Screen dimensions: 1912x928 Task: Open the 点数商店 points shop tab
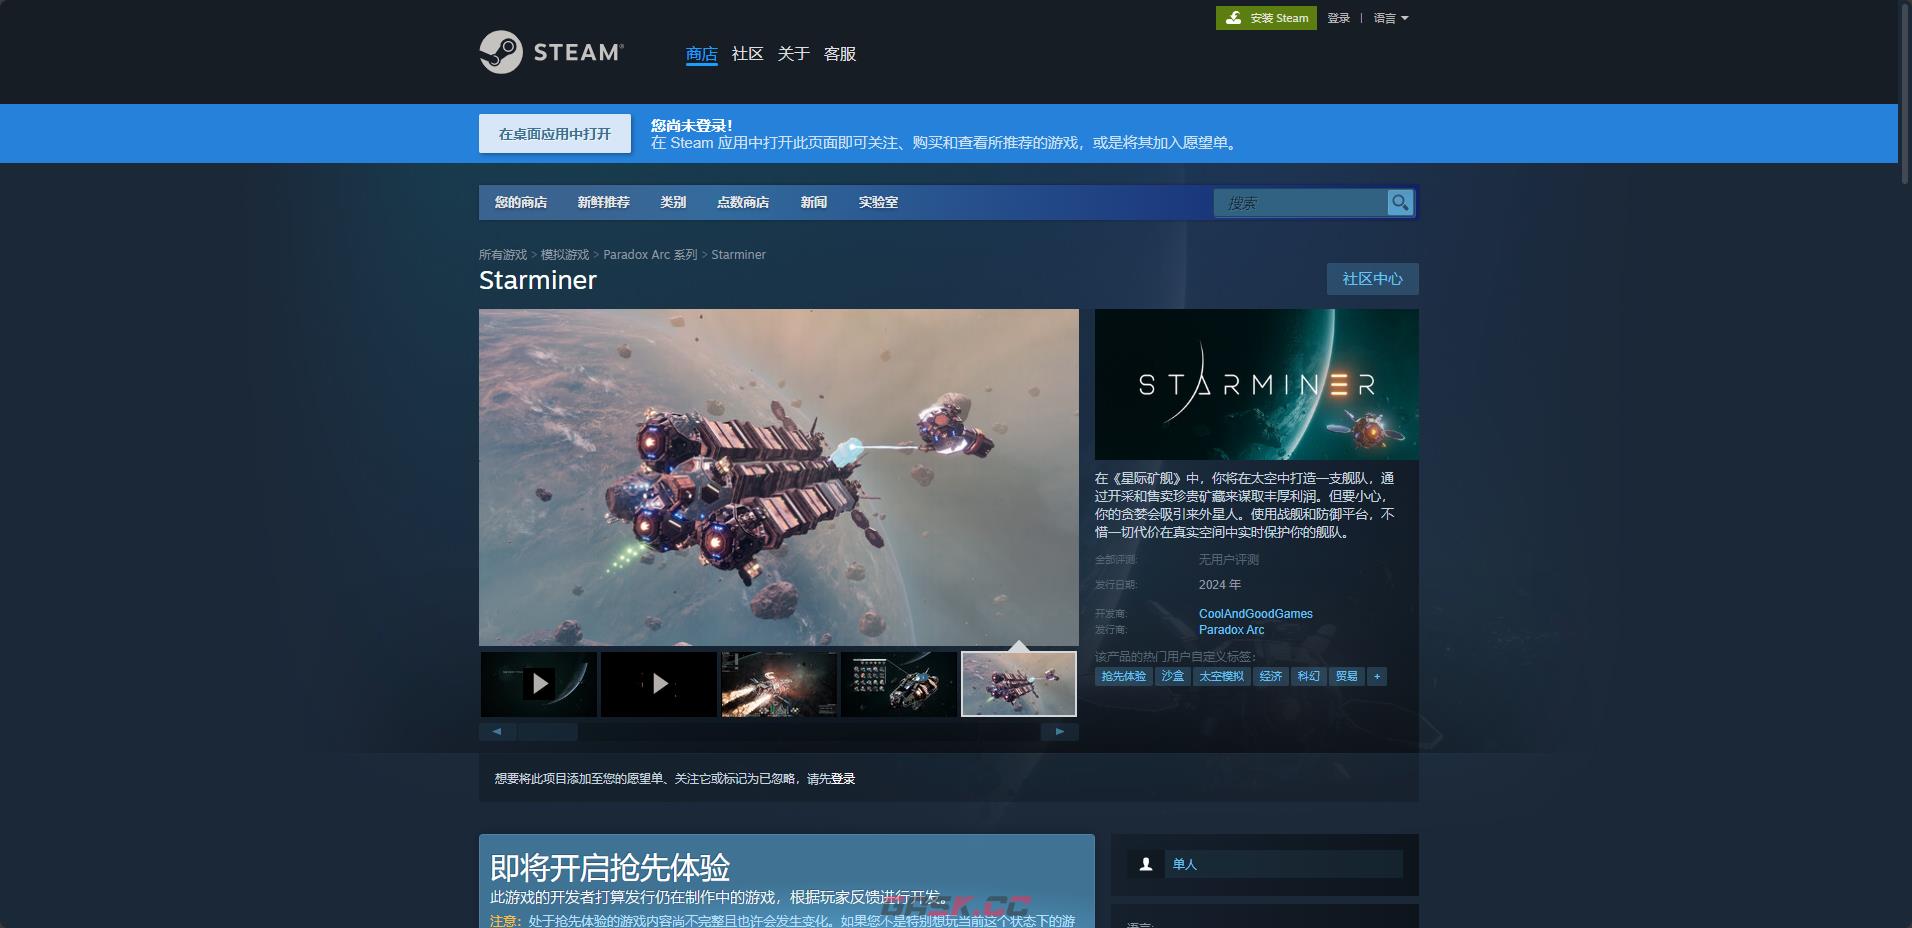click(742, 202)
